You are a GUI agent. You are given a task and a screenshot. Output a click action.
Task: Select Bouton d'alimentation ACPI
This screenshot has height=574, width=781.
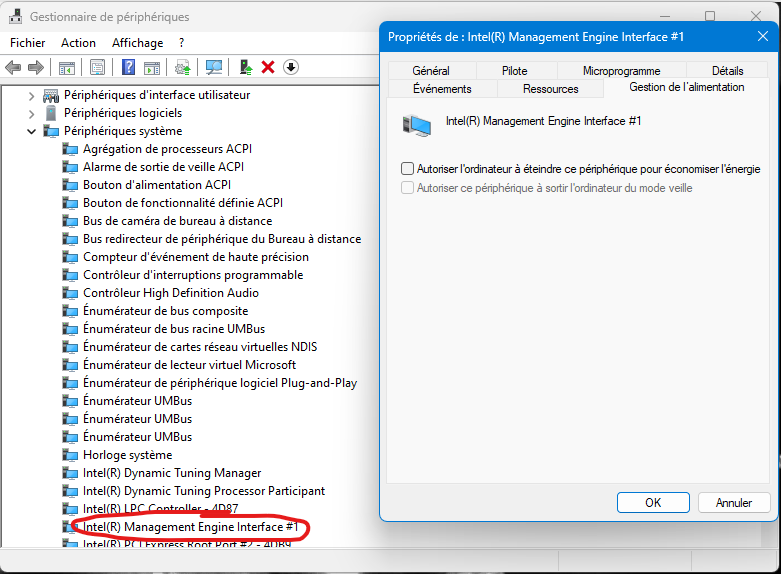(x=157, y=185)
